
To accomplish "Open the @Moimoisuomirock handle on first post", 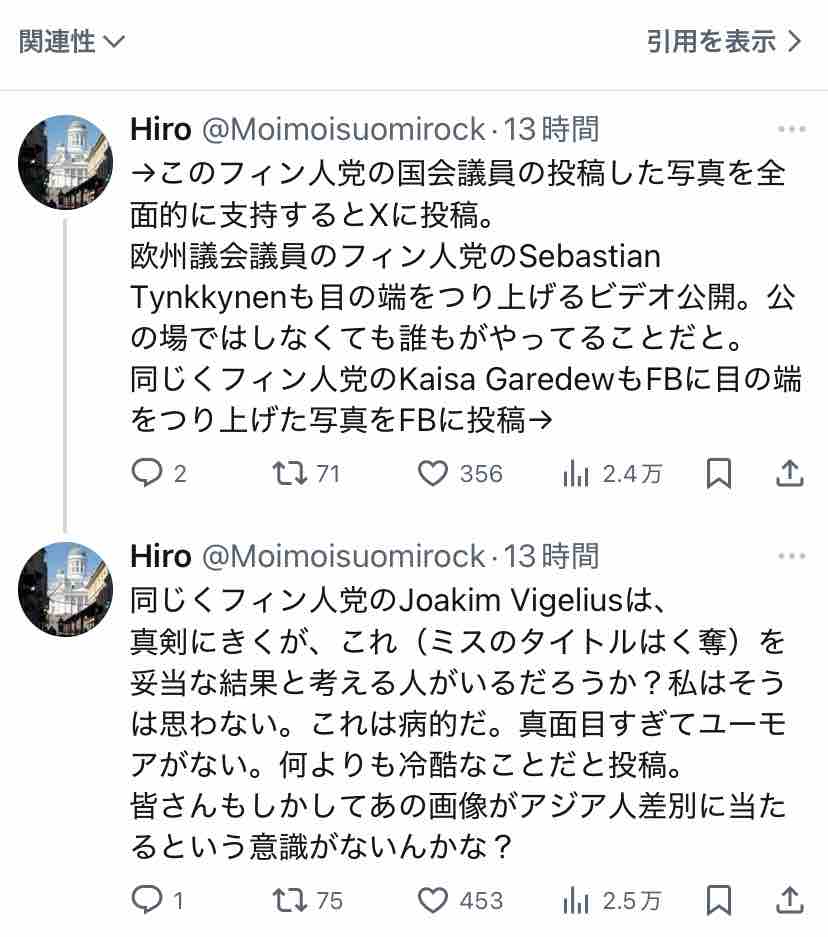I will [344, 130].
